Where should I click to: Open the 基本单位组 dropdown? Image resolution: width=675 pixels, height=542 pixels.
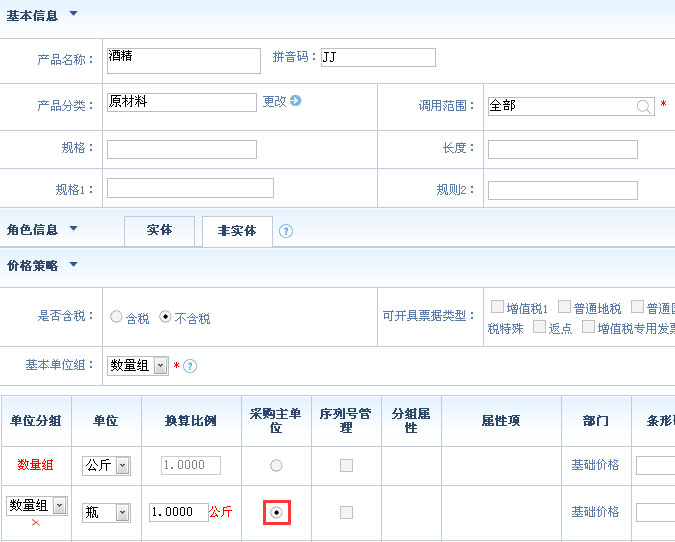click(161, 366)
